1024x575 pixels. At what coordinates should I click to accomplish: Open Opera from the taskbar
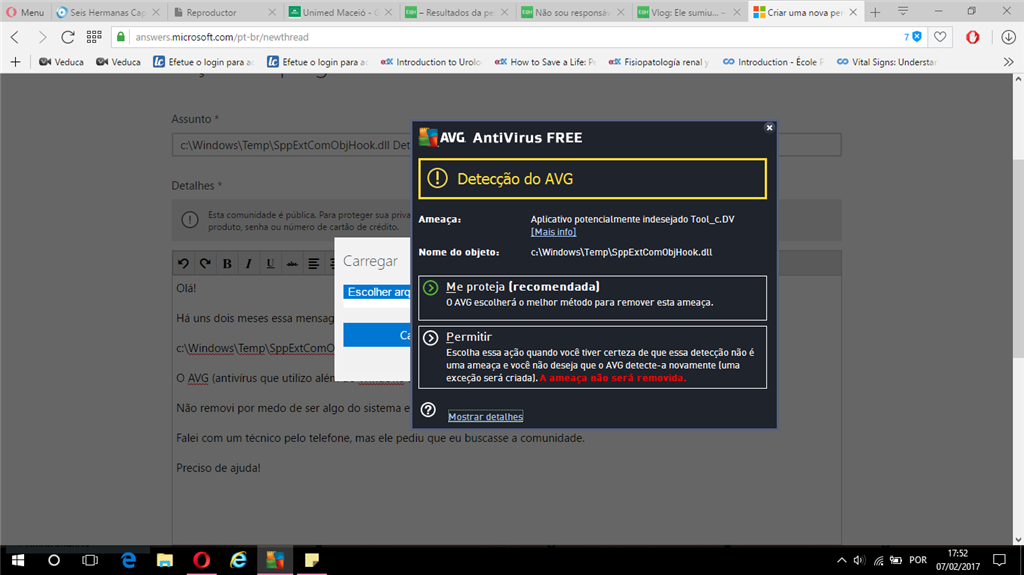(202, 561)
